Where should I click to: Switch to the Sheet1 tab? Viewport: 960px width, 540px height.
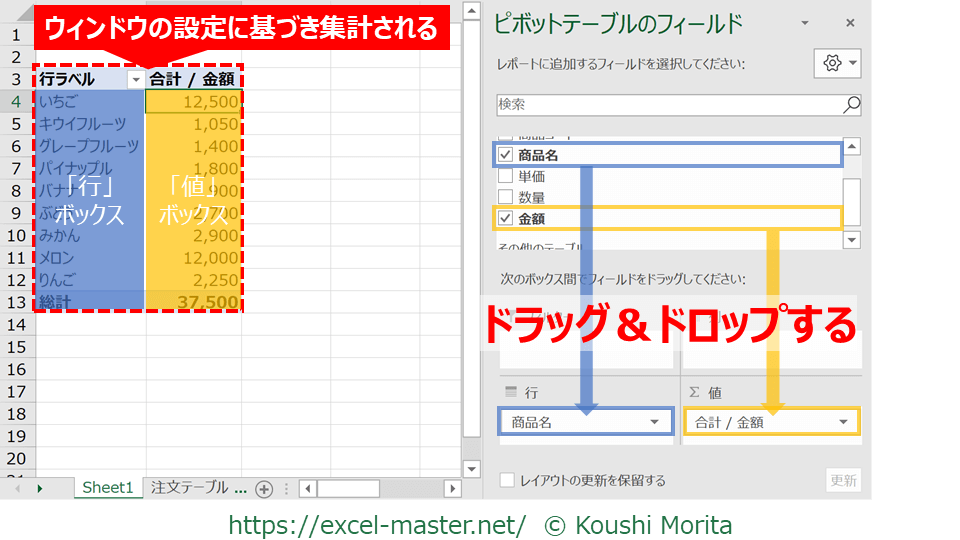tap(107, 488)
